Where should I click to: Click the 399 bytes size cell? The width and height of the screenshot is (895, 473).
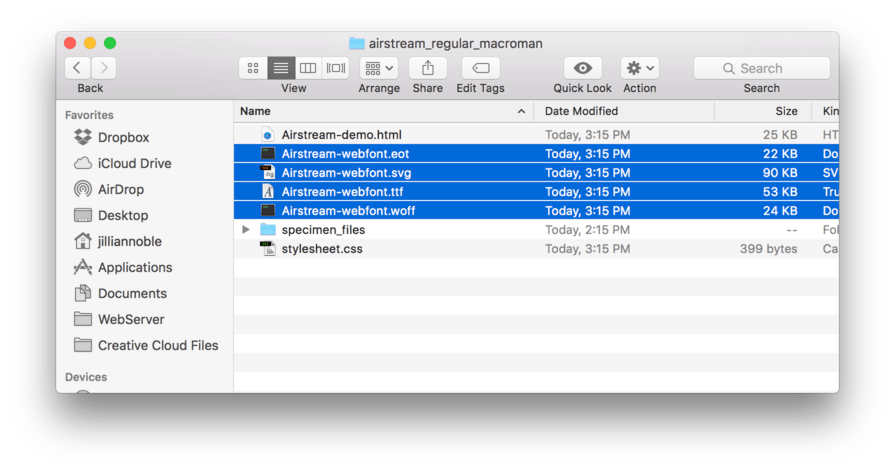(x=768, y=249)
